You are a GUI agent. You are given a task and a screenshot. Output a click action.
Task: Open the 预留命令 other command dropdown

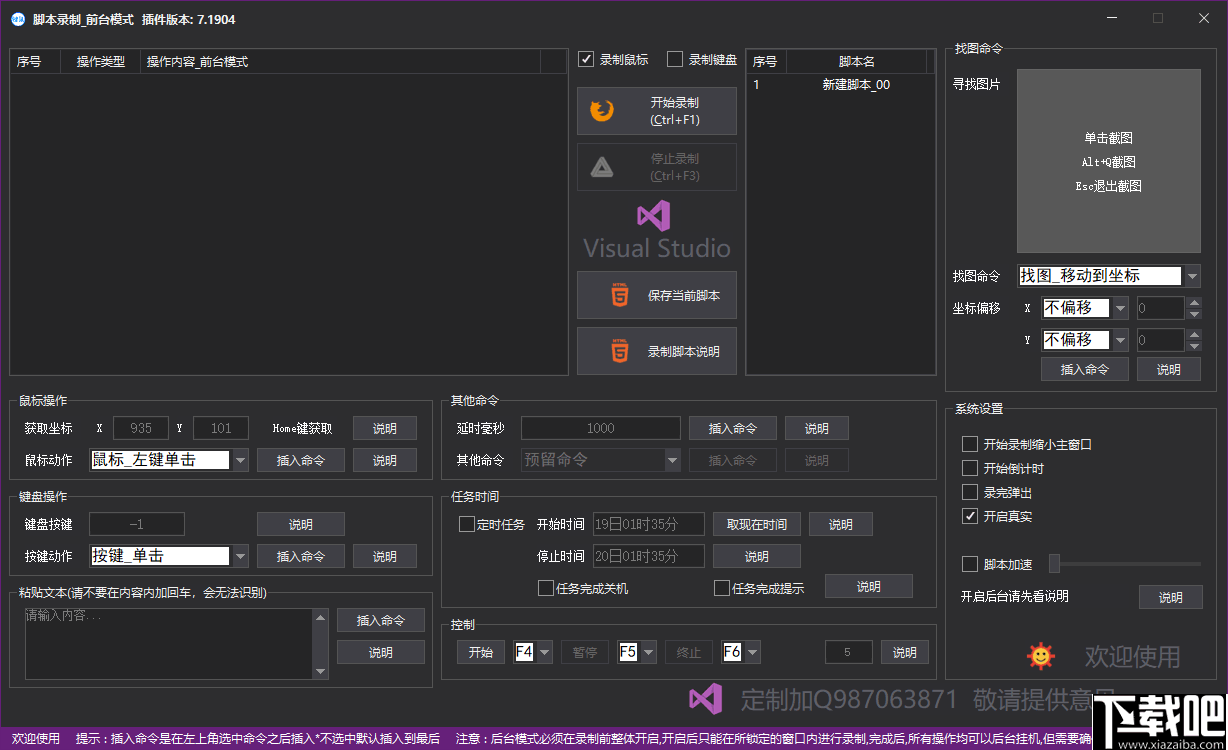[x=672, y=460]
